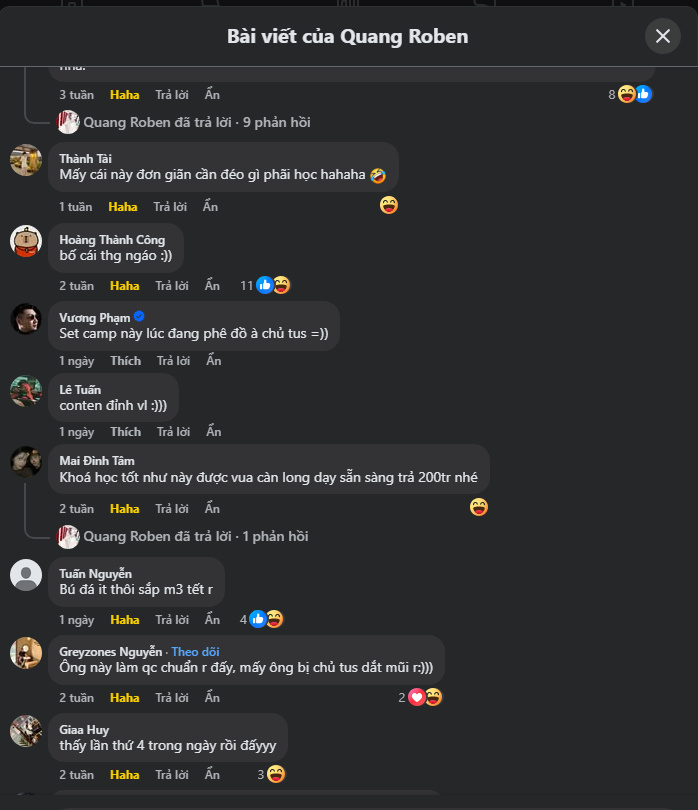View reactions on Hoàng Thành Công's comment
The height and width of the screenshot is (810, 698).
(x=272, y=285)
